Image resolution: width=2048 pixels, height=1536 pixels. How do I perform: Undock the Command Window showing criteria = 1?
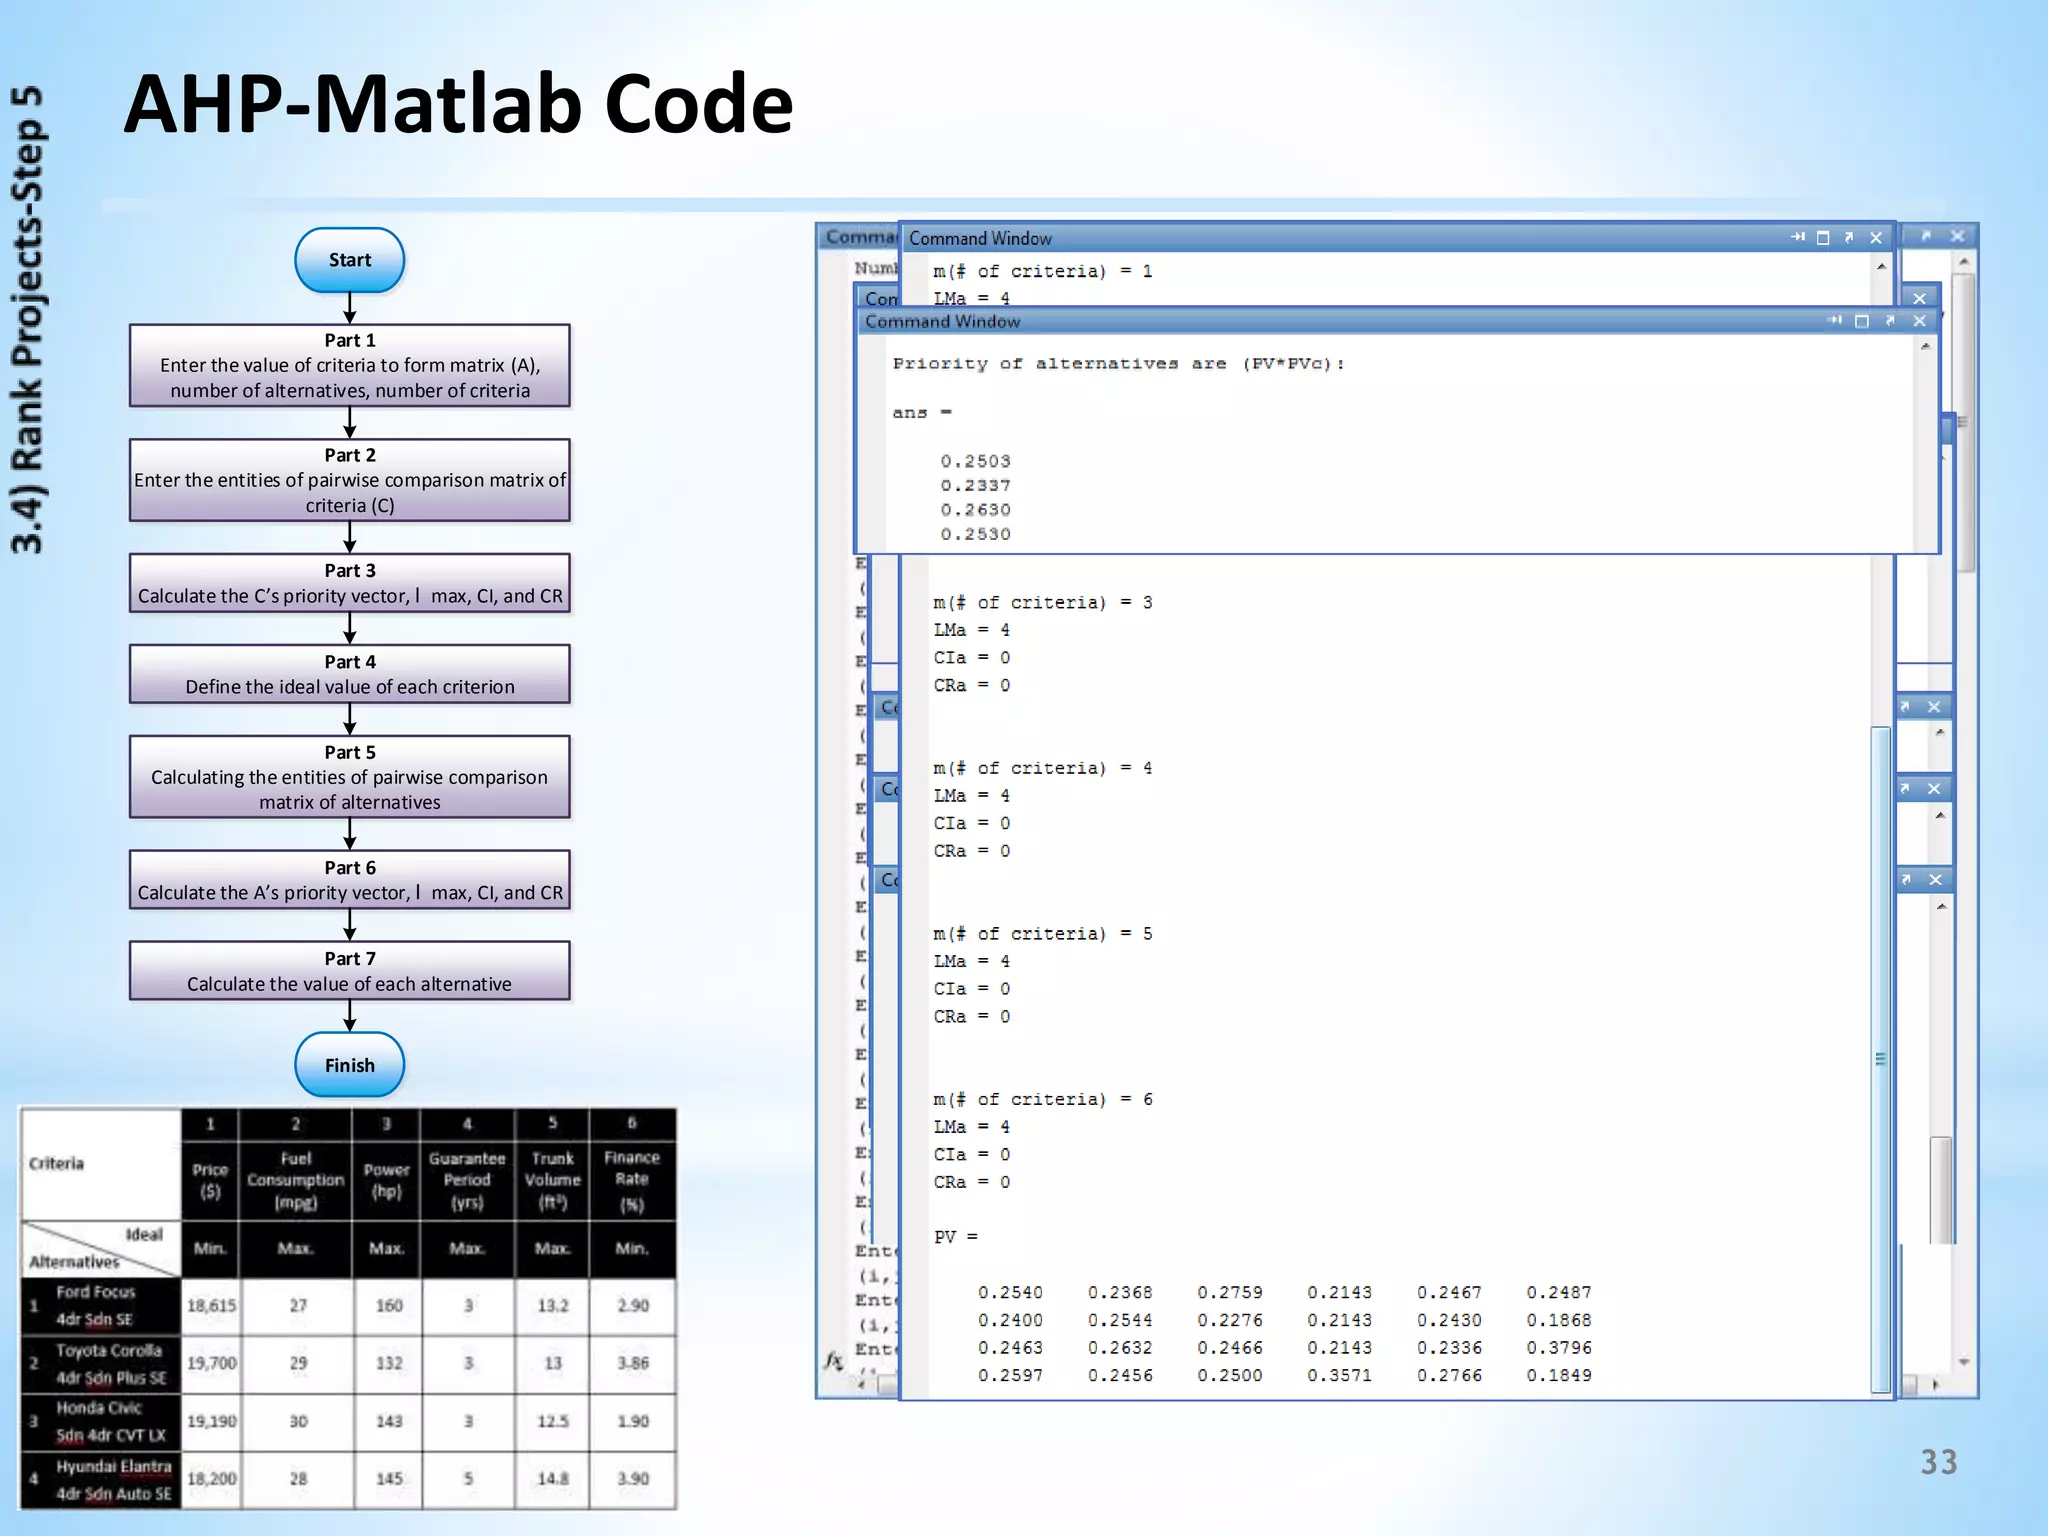(x=1849, y=238)
